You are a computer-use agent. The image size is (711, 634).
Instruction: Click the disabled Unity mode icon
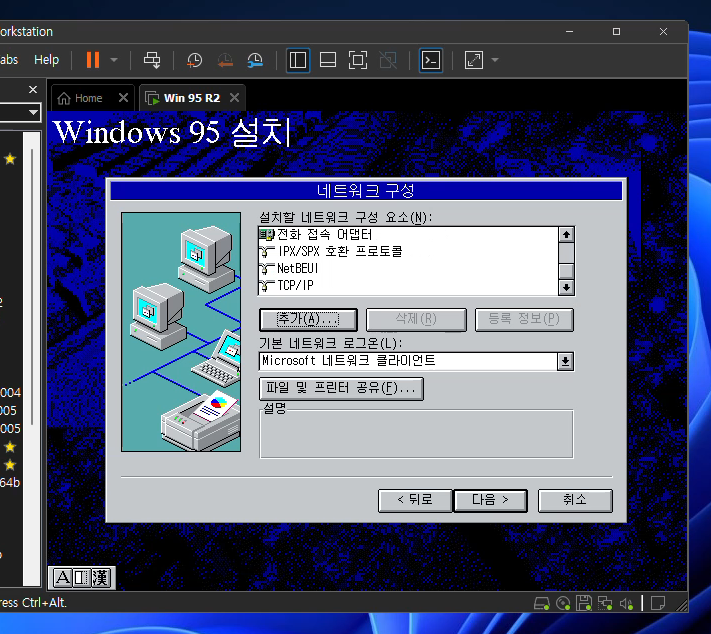[x=388, y=60]
